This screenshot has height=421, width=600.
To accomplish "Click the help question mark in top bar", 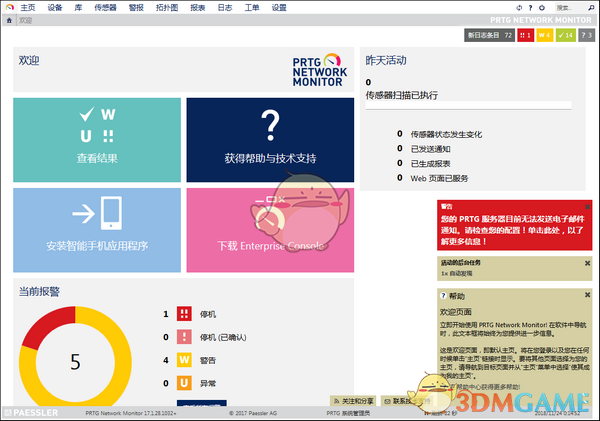I will [x=530, y=8].
